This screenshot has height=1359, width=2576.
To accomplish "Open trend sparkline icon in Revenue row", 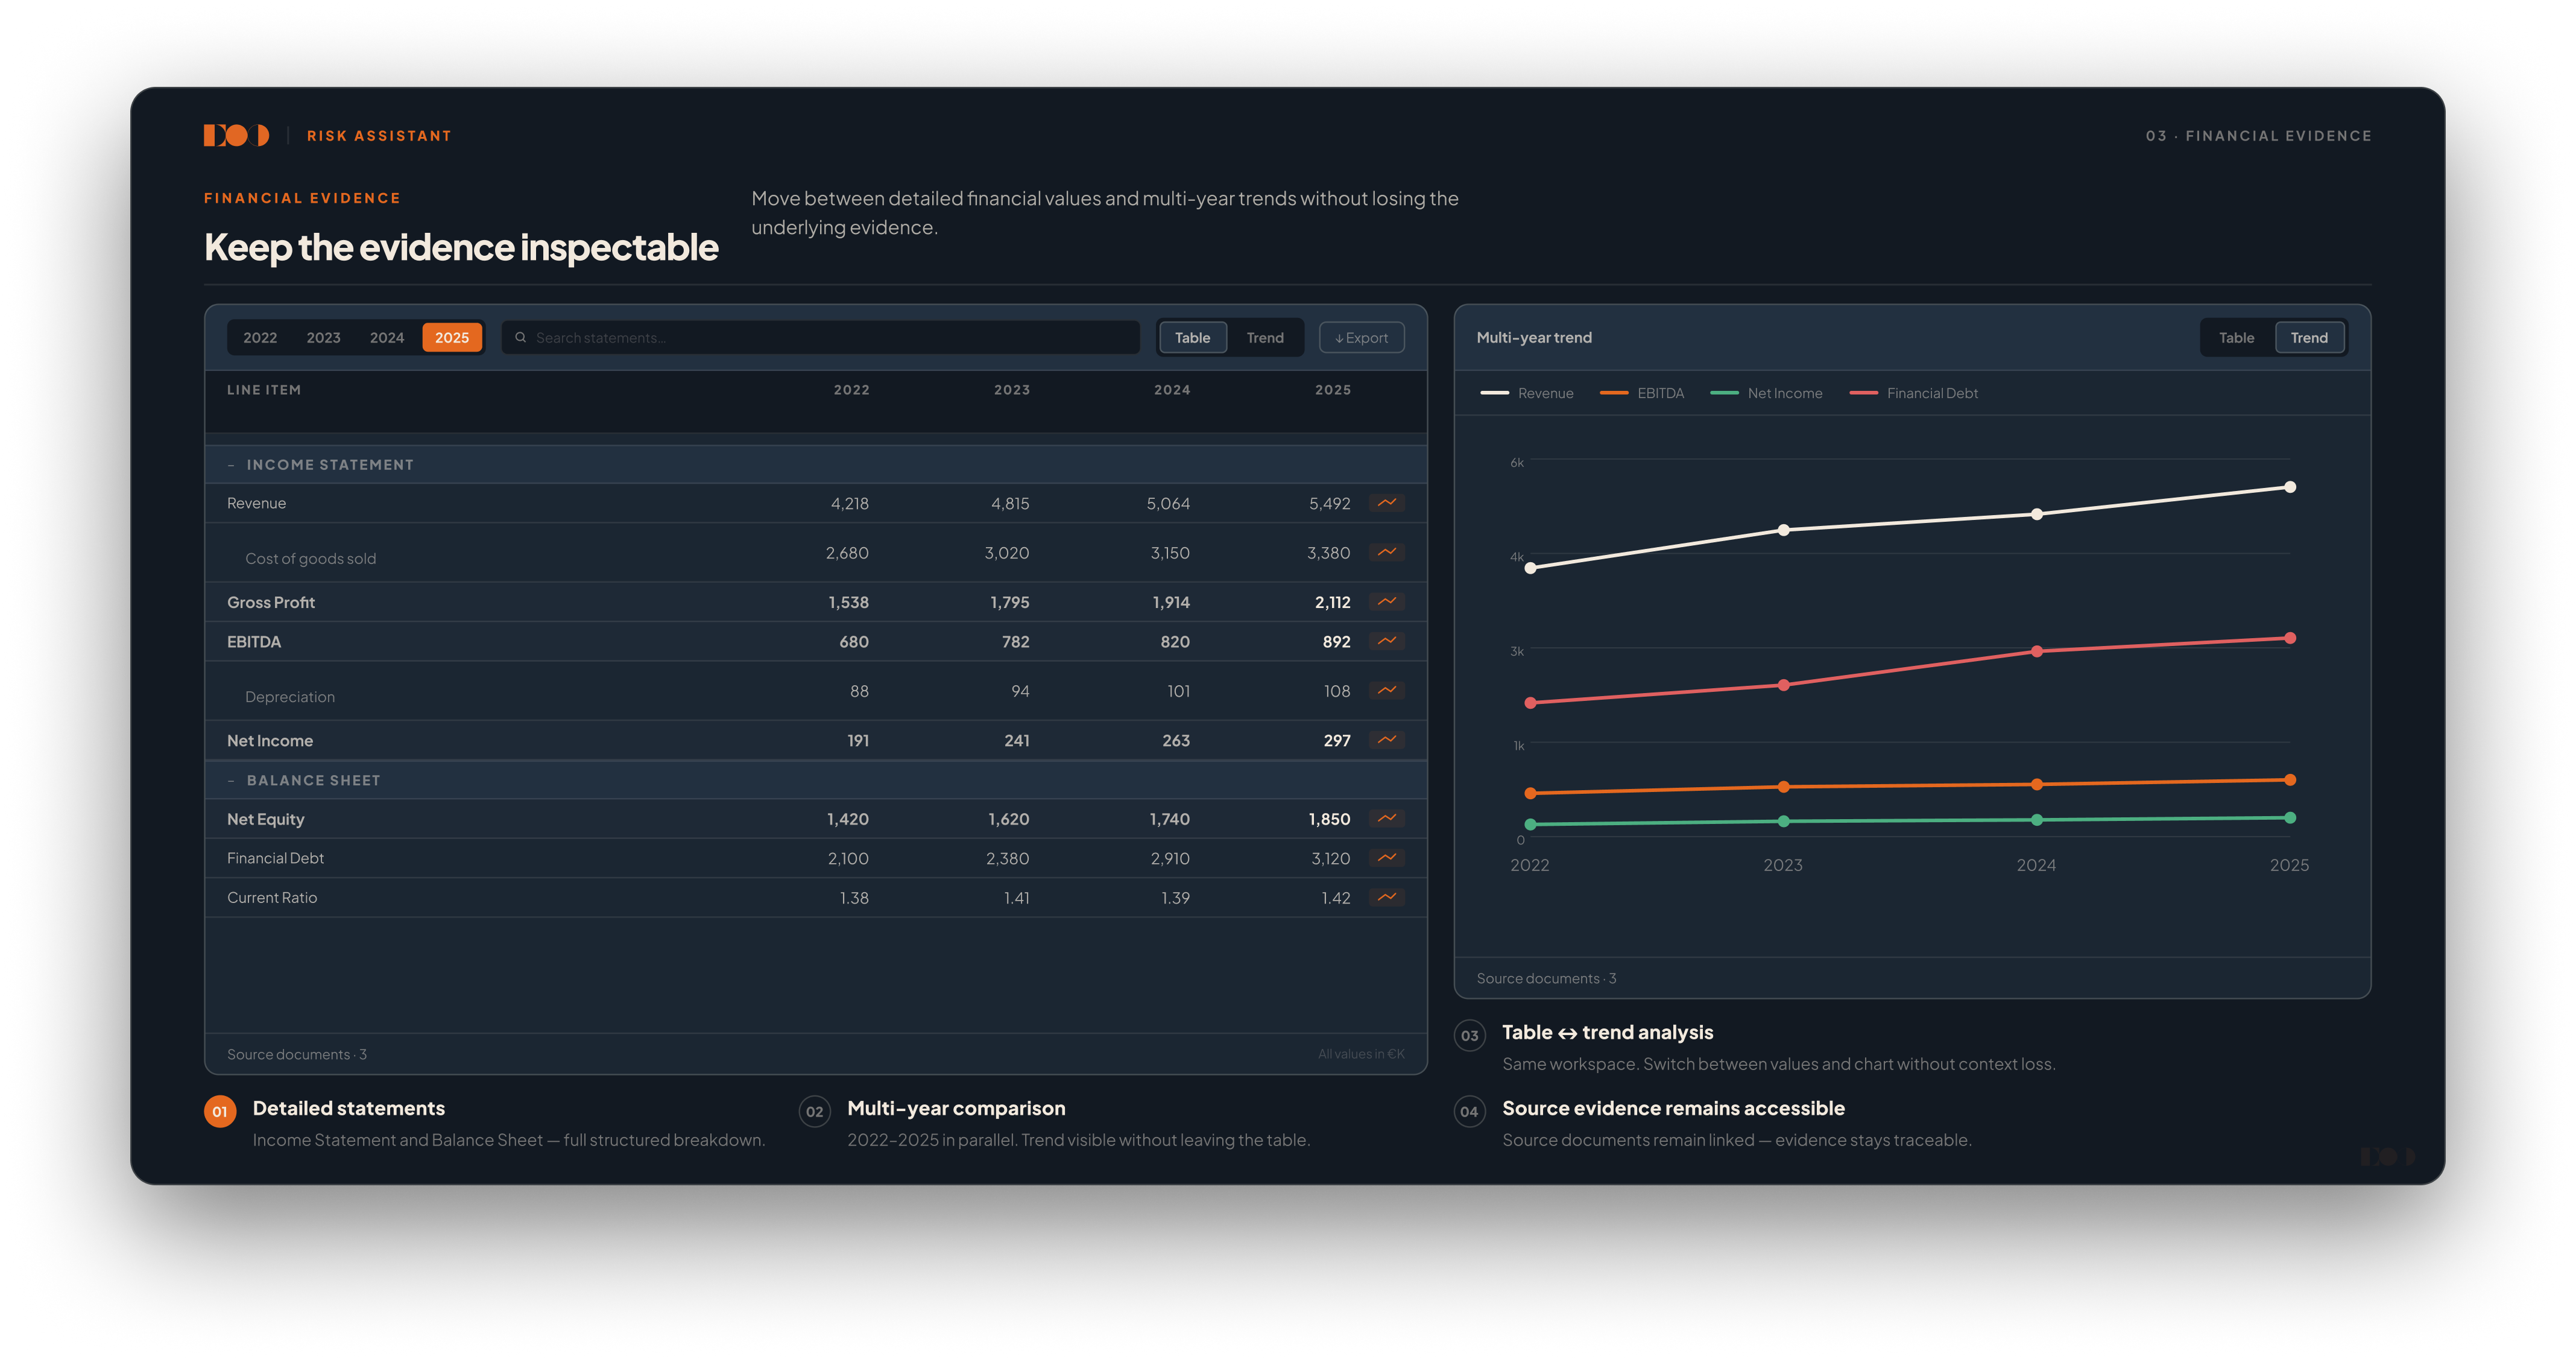I will [1386, 503].
